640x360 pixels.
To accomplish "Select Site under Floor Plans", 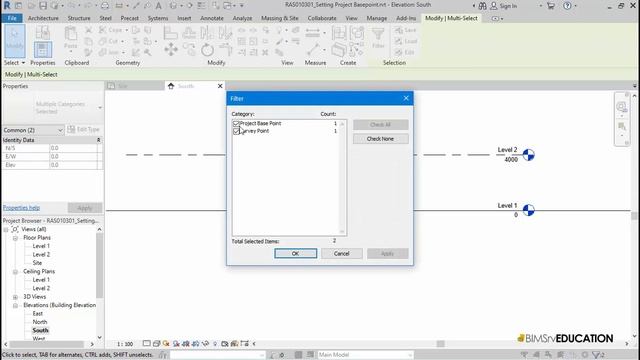I will pyautogui.click(x=37, y=263).
